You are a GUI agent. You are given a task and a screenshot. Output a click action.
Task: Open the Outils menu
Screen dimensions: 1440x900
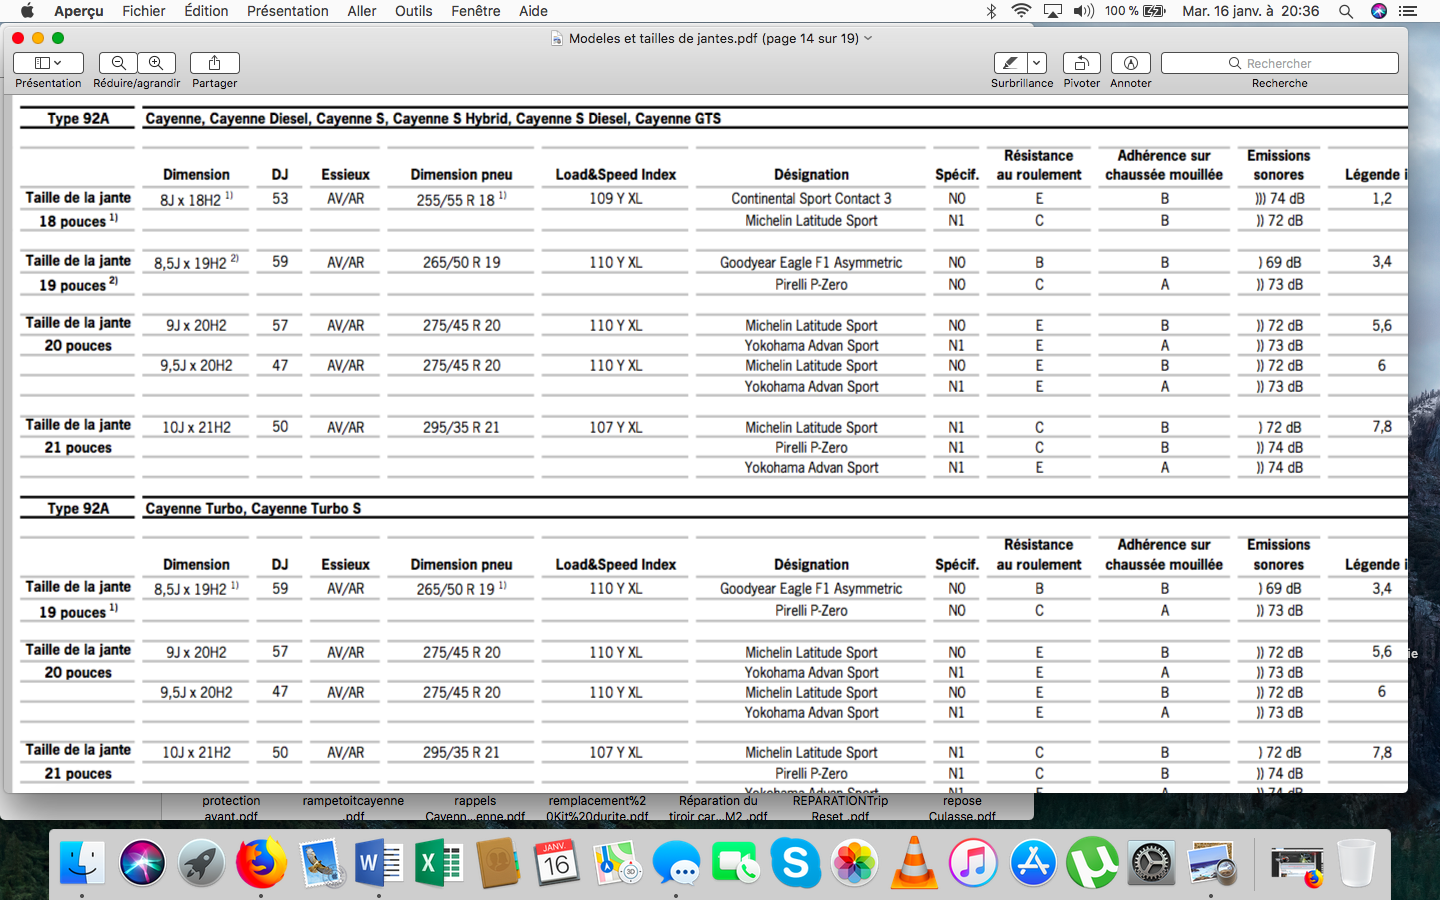point(413,11)
